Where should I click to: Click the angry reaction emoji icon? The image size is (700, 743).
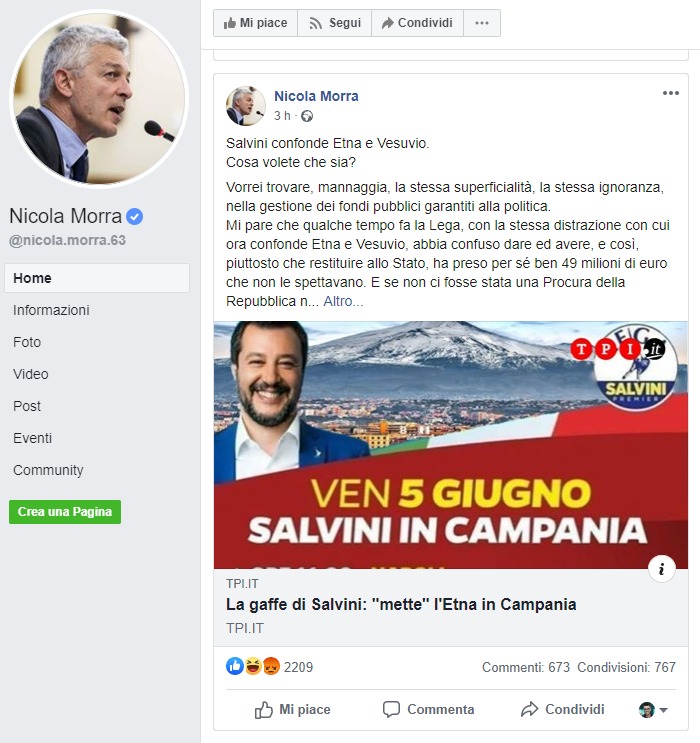point(271,666)
